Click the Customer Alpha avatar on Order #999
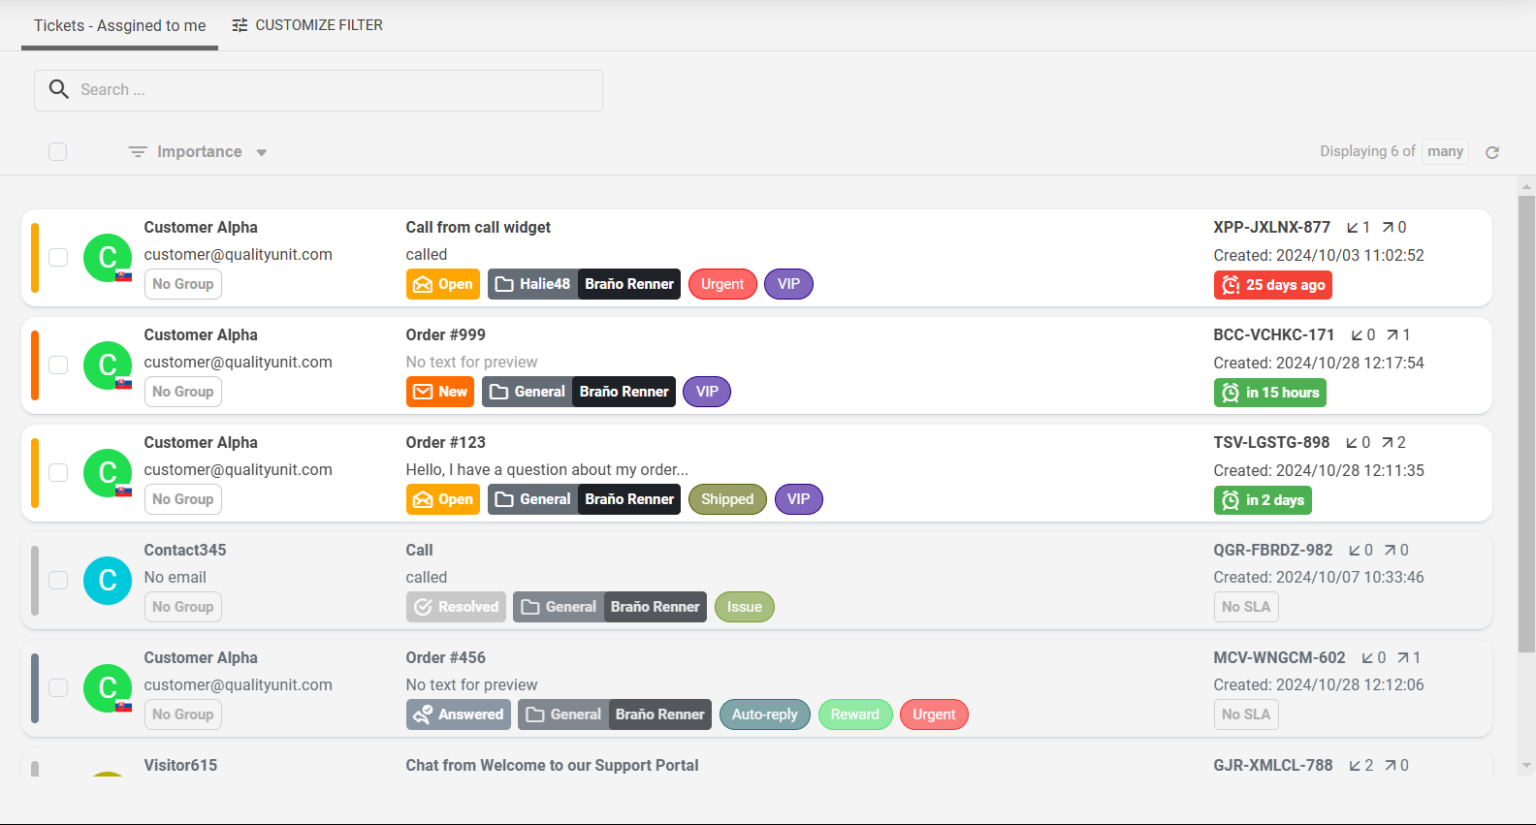 (x=107, y=365)
